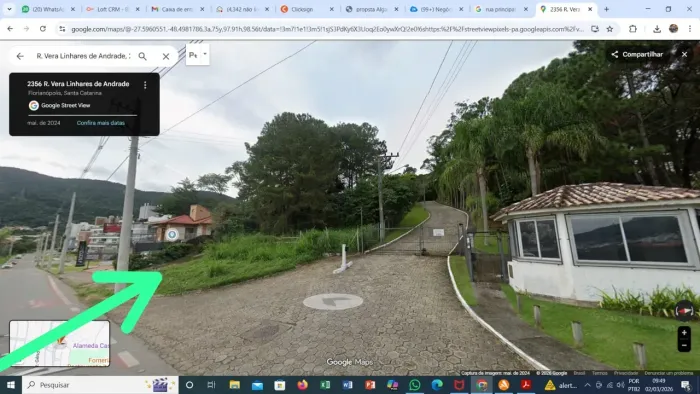Expand the tab search dropdown
The height and width of the screenshot is (394, 700).
(x=9, y=9)
